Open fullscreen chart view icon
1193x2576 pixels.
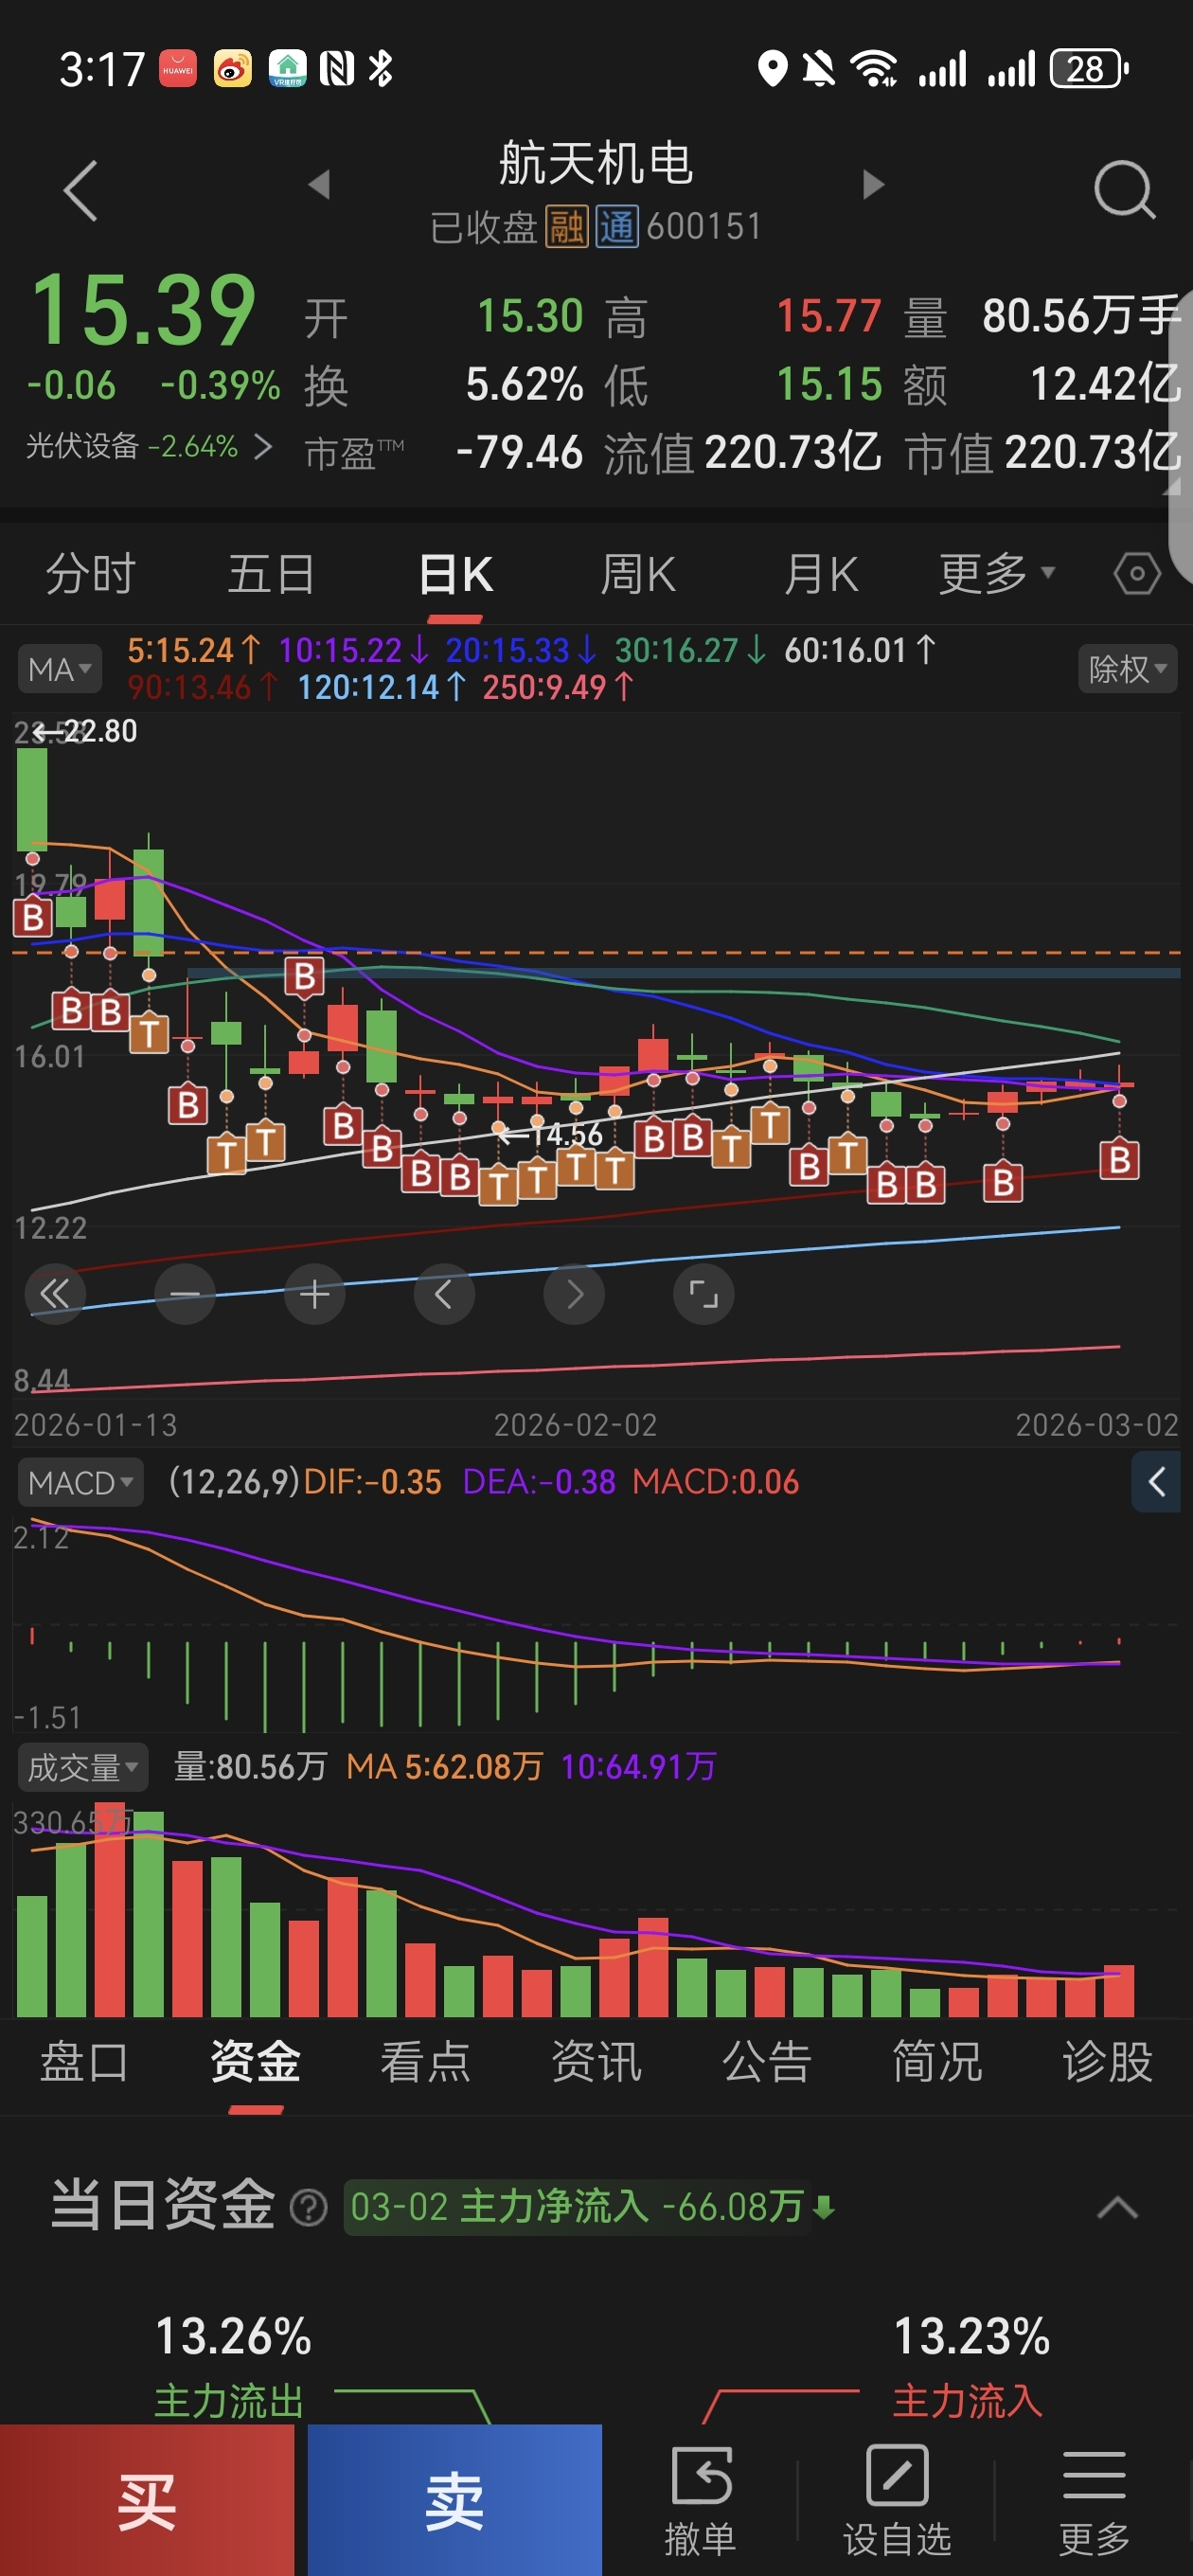pos(704,1294)
